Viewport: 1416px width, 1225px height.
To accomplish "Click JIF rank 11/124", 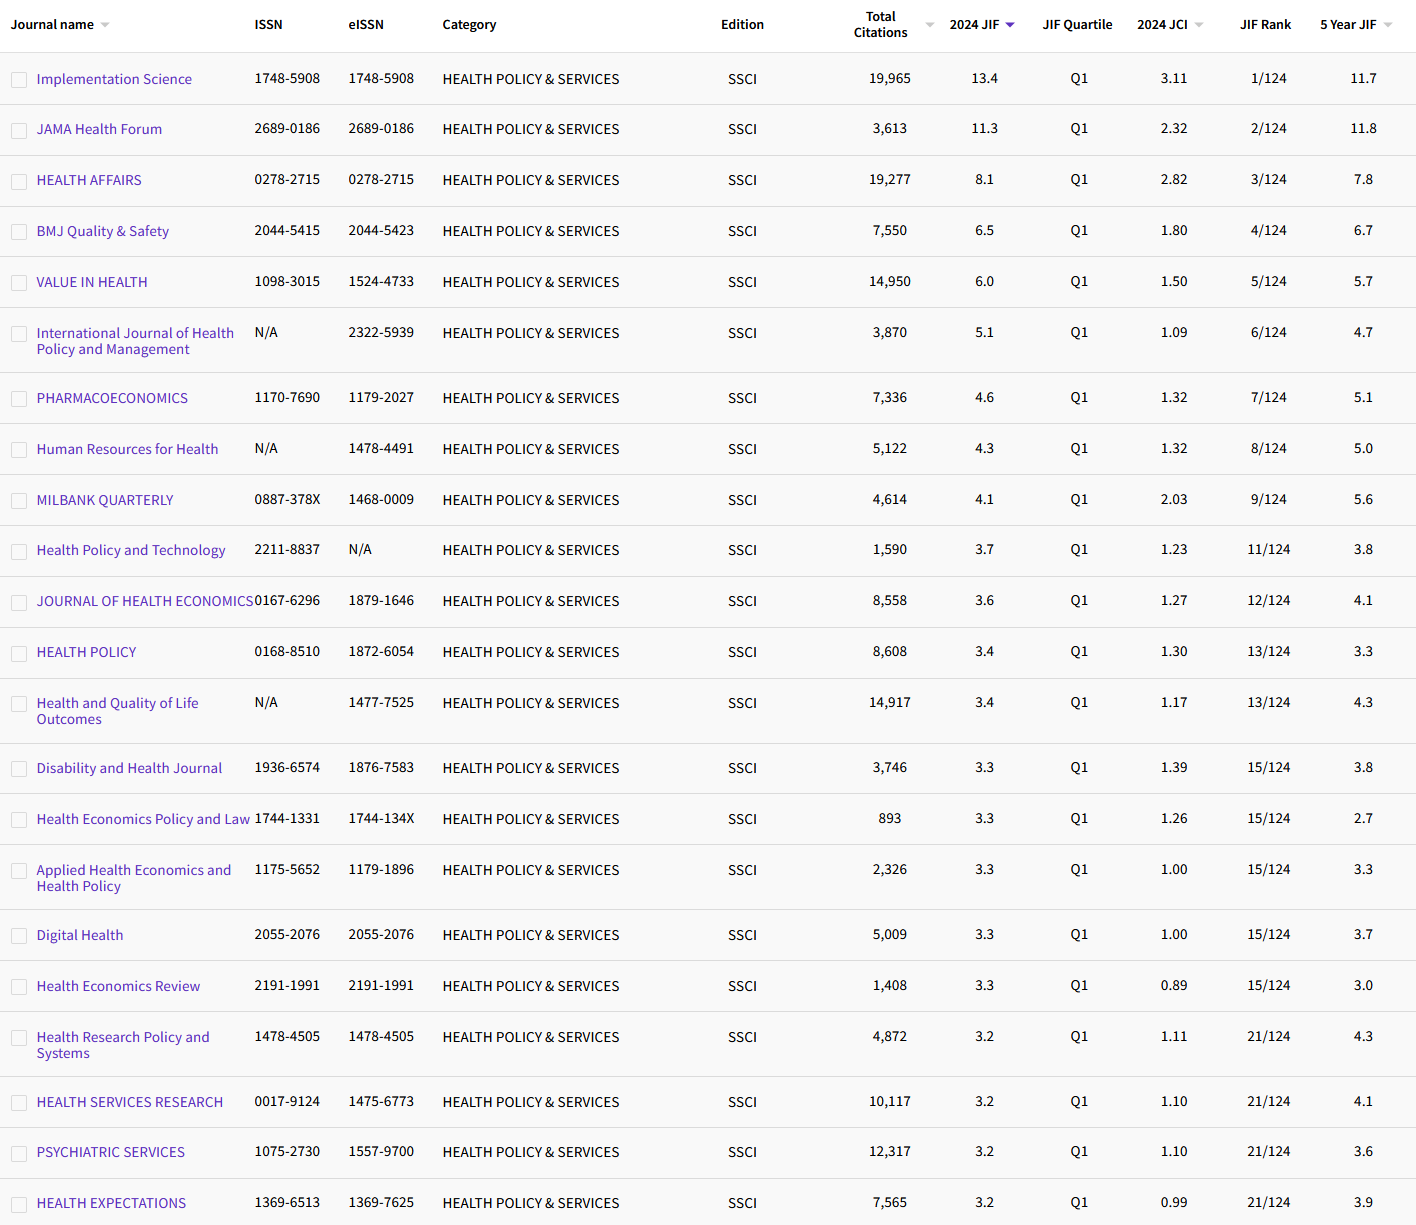I will click(1268, 549).
